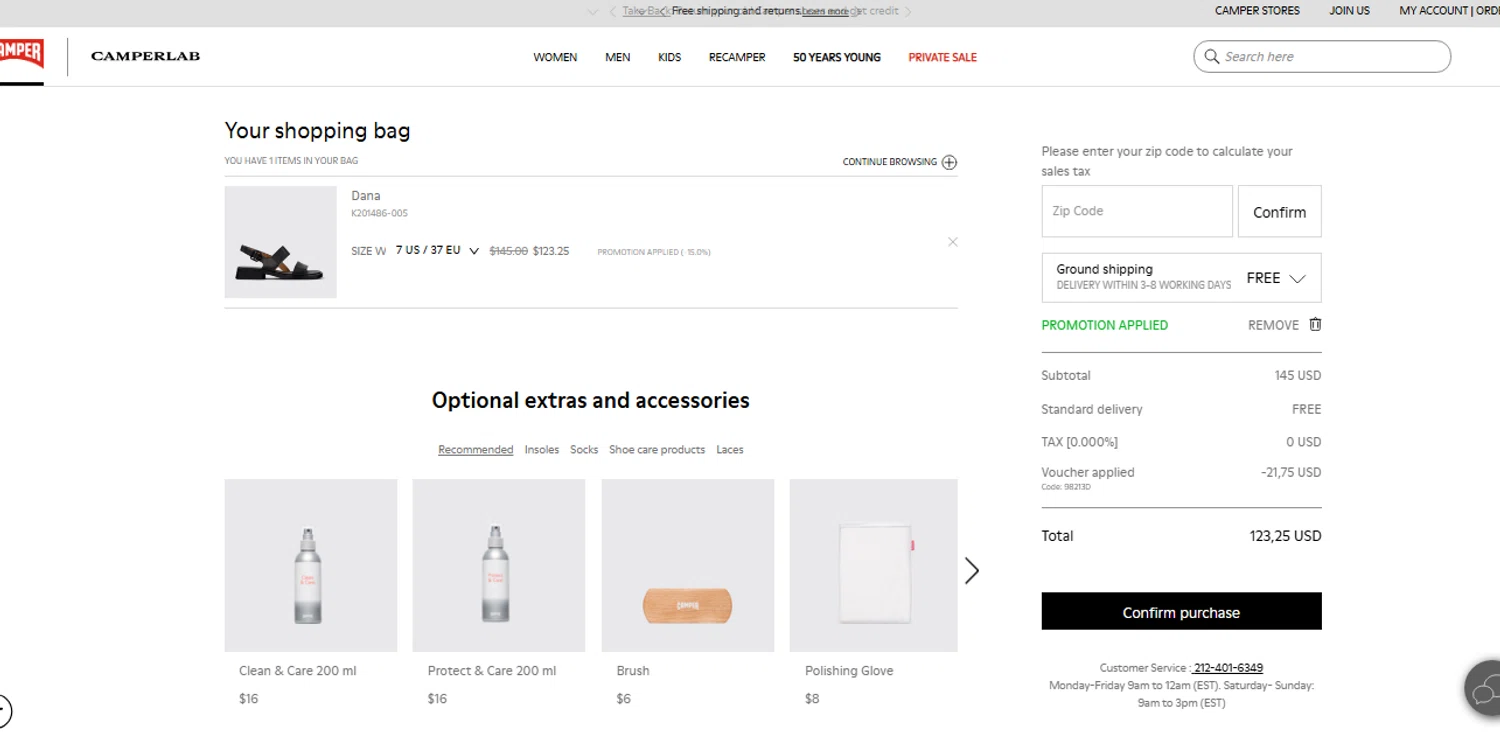Call customer service number 212-401-6349
The width and height of the screenshot is (1500, 744).
pyautogui.click(x=1228, y=668)
